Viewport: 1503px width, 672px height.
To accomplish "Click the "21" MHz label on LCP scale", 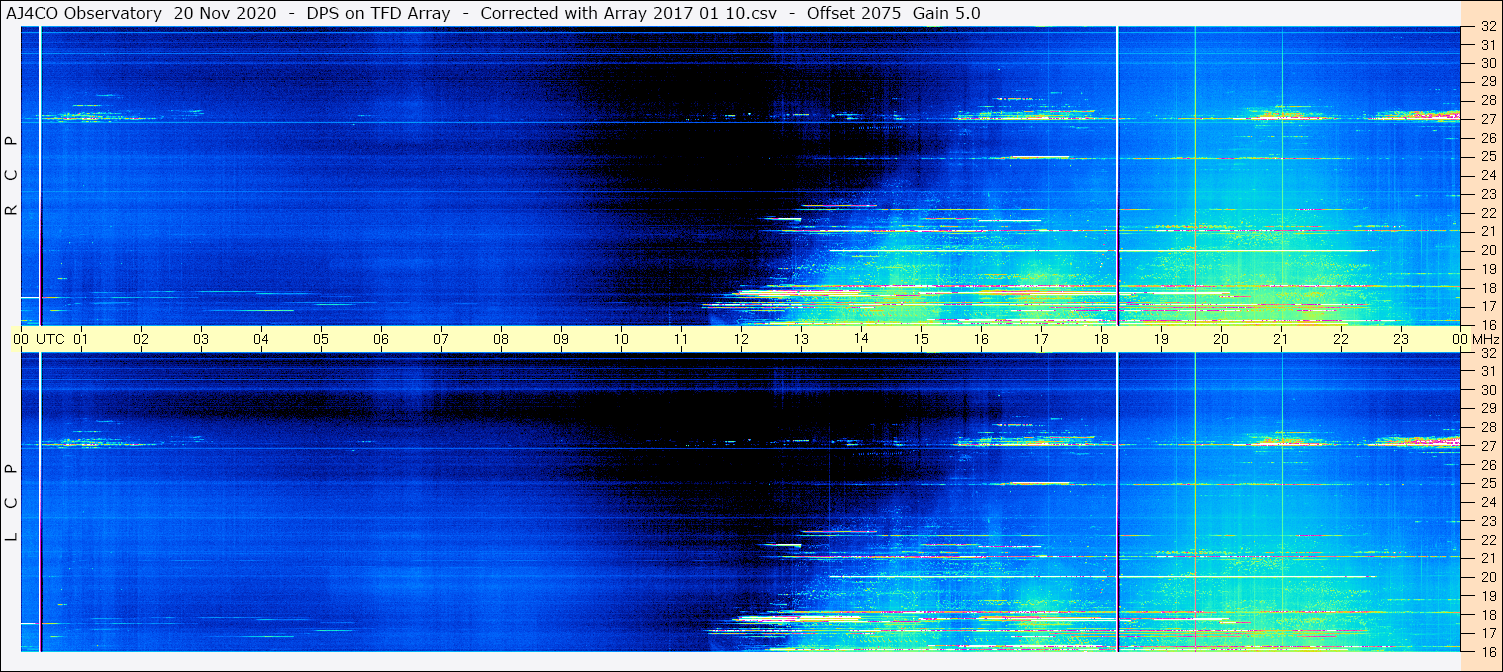I will click(x=1488, y=558).
